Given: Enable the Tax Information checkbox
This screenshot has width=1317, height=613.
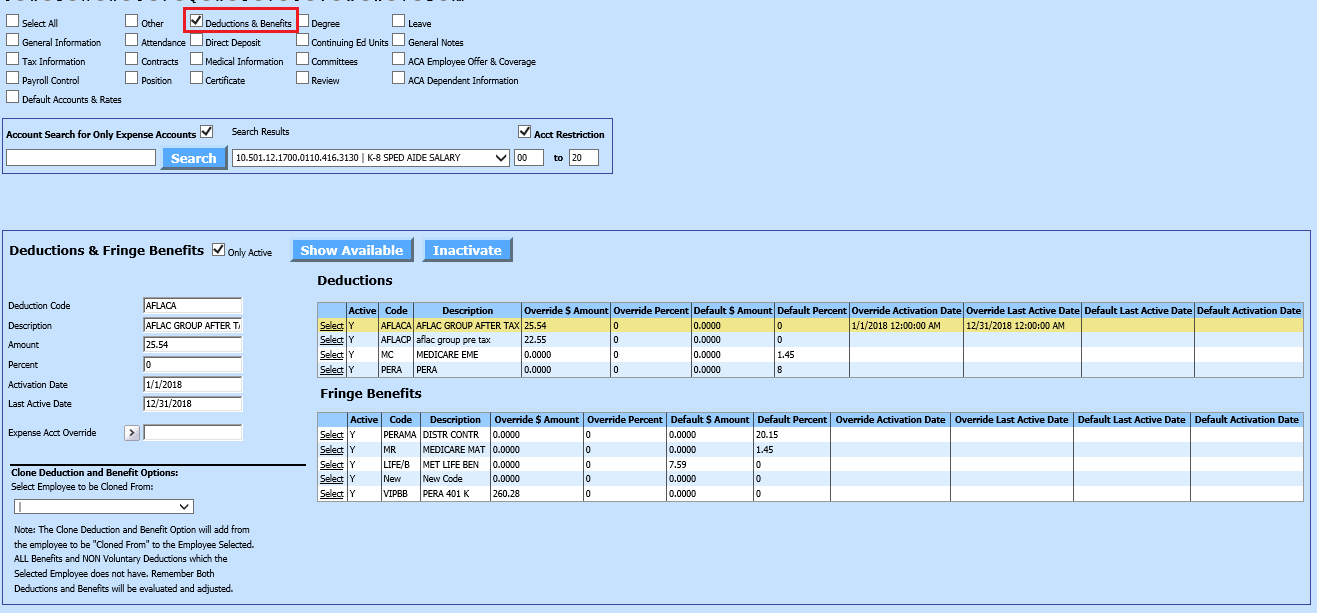Looking at the screenshot, I should (x=13, y=60).
